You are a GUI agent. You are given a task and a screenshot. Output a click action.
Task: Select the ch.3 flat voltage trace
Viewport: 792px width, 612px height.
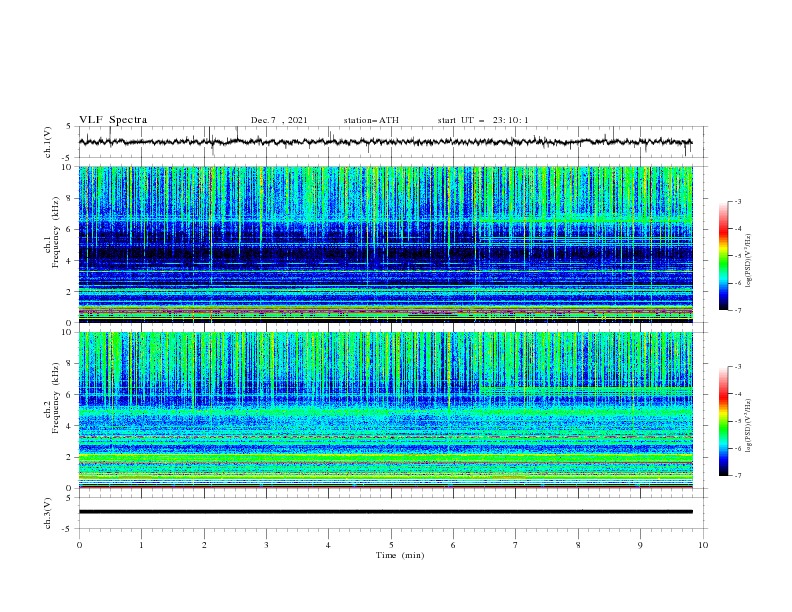coord(385,512)
